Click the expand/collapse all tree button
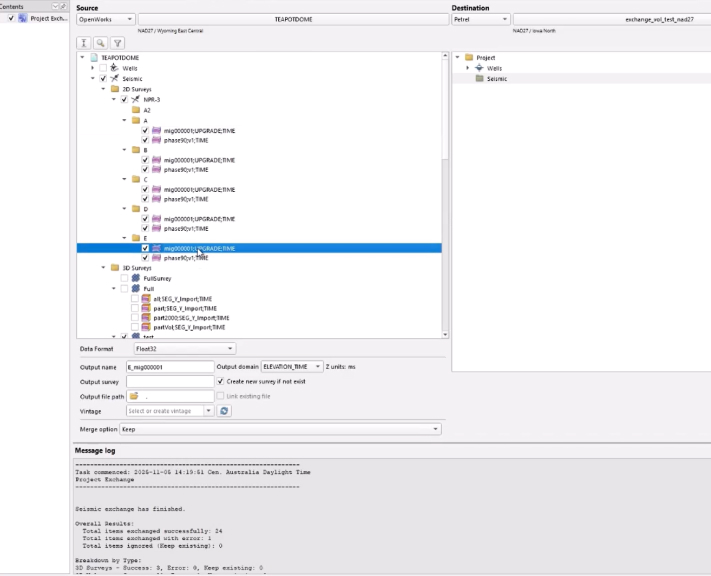Image resolution: width=711 pixels, height=576 pixels. pyautogui.click(x=85, y=43)
